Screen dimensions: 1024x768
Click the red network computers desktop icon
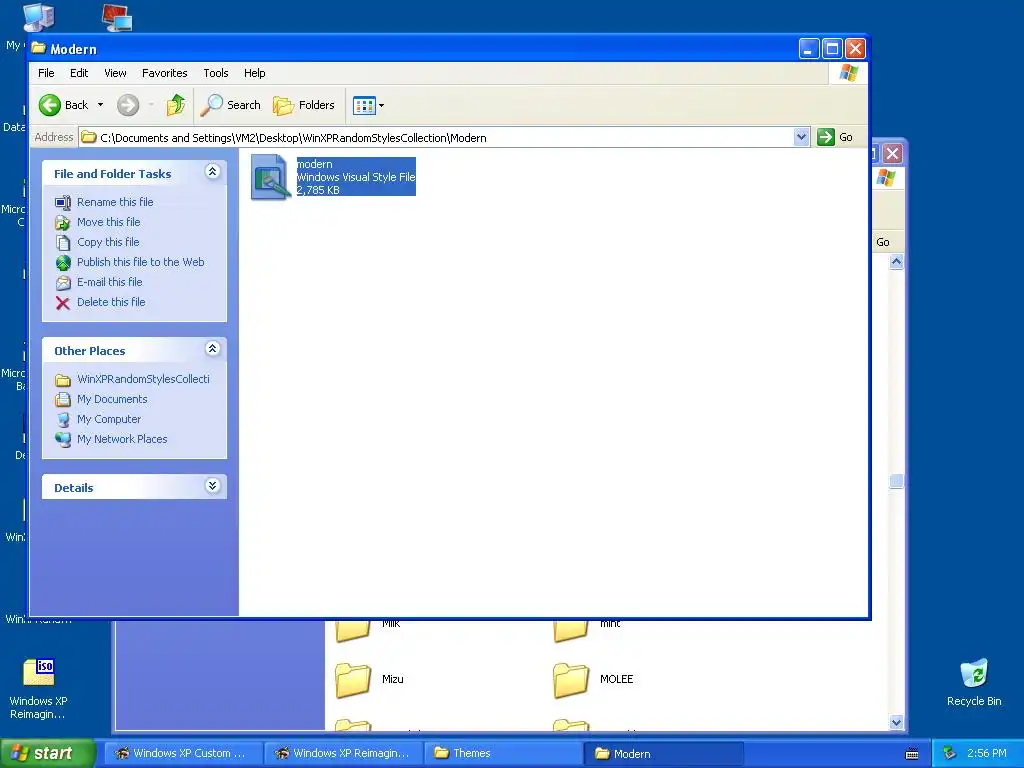[118, 18]
